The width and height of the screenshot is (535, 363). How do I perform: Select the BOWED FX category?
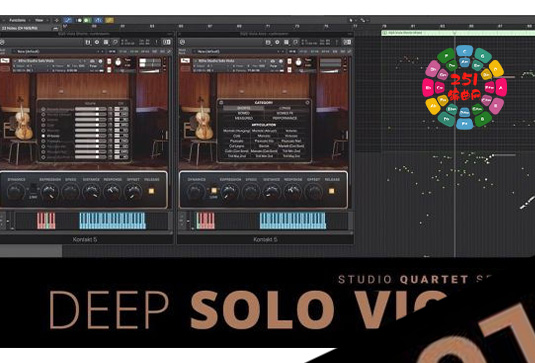point(285,113)
